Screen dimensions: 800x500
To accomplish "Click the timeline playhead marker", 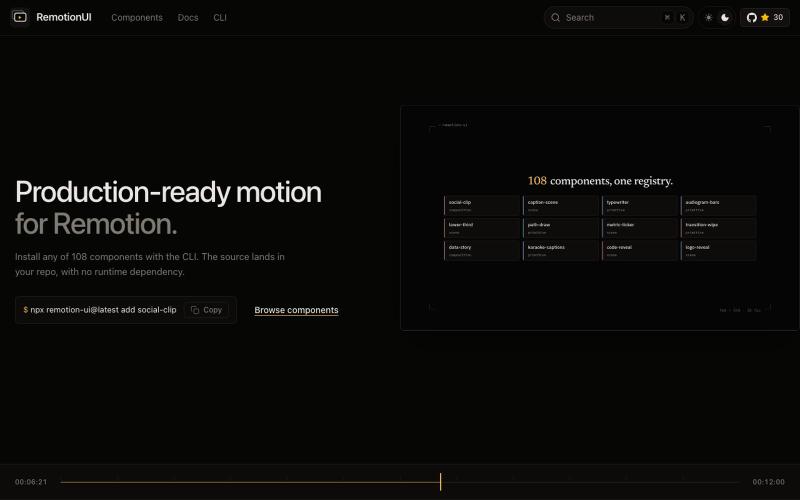I will pyautogui.click(x=440, y=482).
